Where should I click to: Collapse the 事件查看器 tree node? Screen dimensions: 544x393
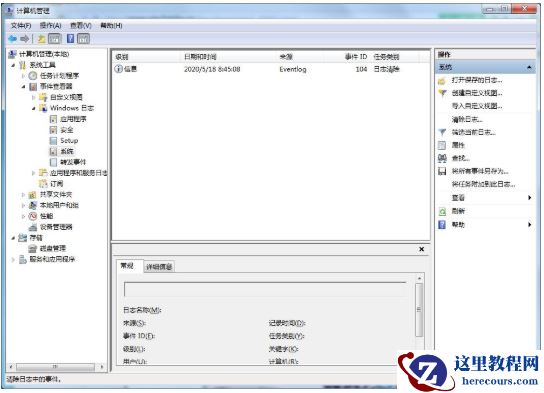pyautogui.click(x=24, y=86)
